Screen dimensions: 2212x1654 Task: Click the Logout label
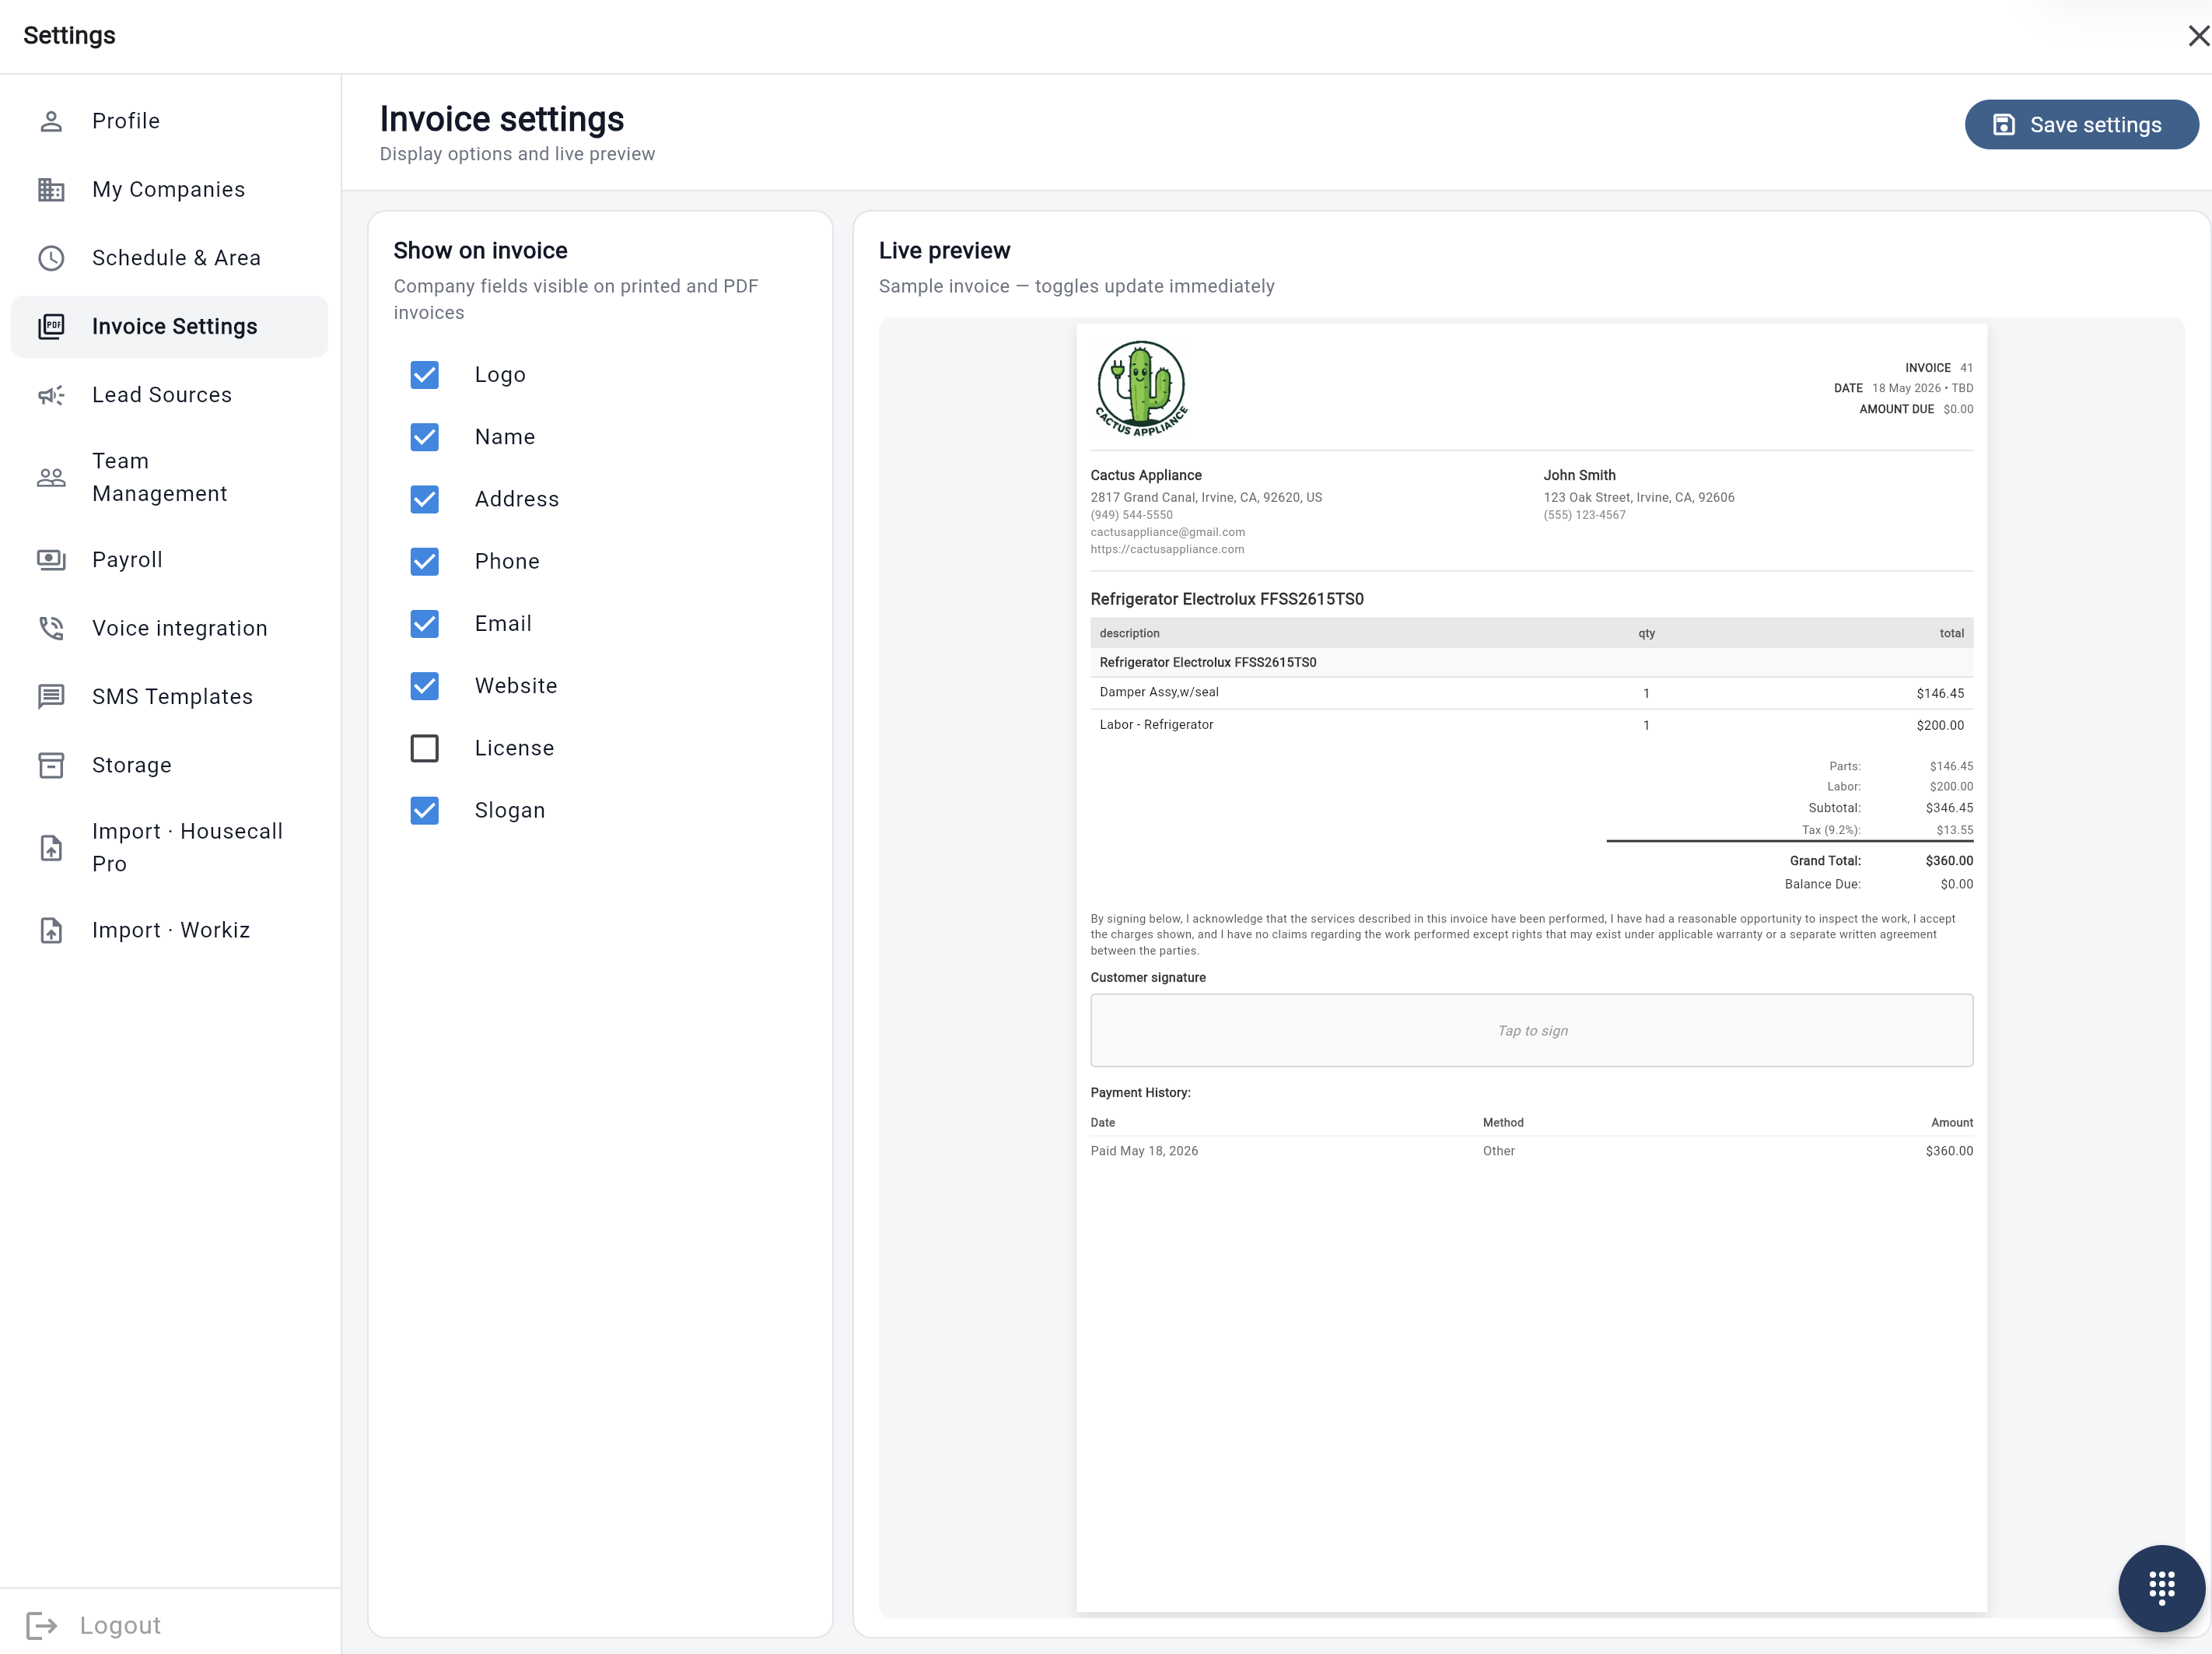point(120,1625)
